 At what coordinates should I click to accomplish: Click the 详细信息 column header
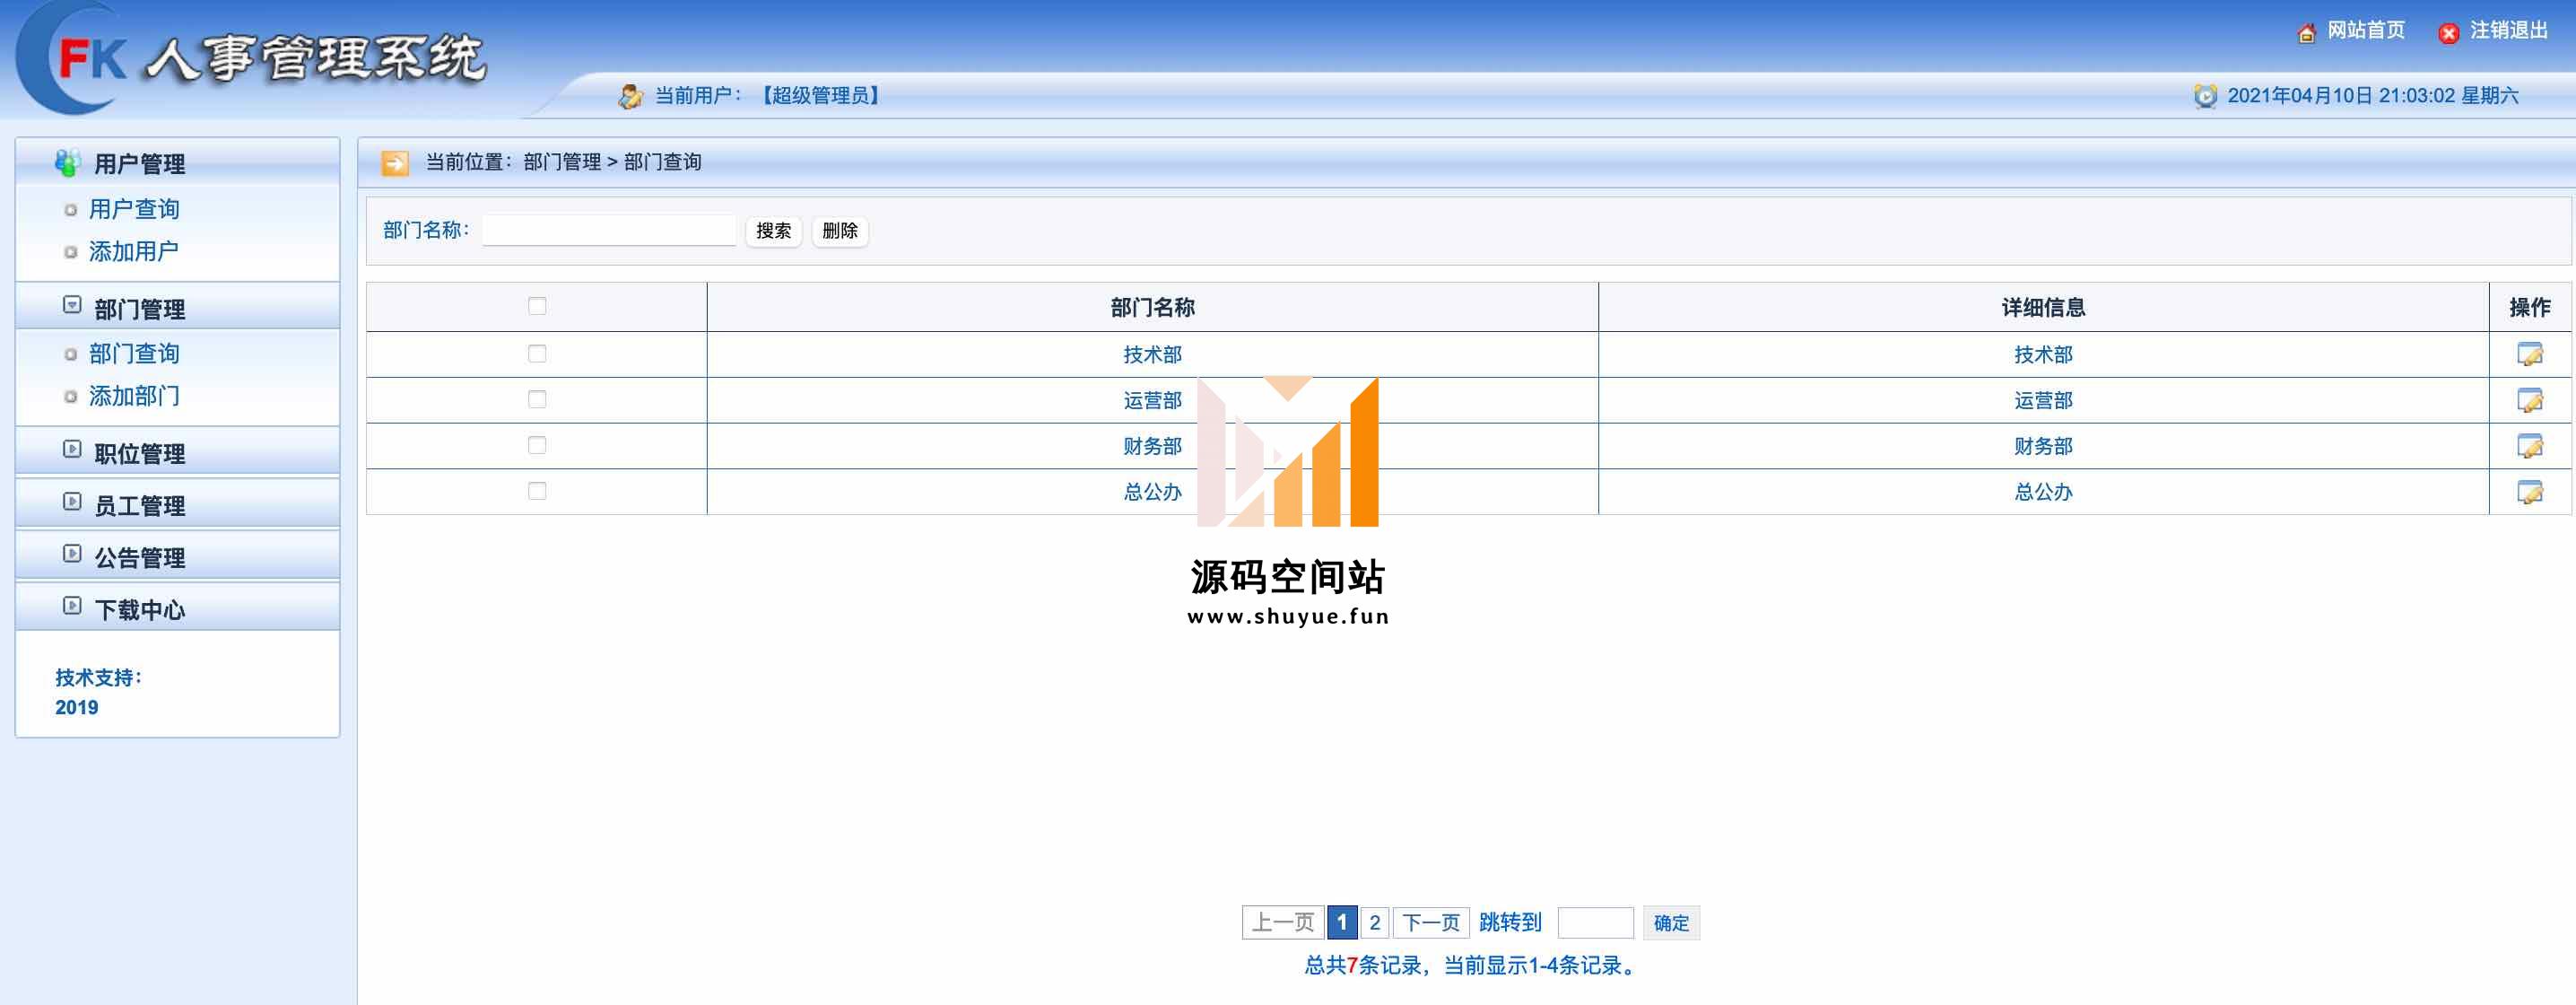click(2043, 308)
